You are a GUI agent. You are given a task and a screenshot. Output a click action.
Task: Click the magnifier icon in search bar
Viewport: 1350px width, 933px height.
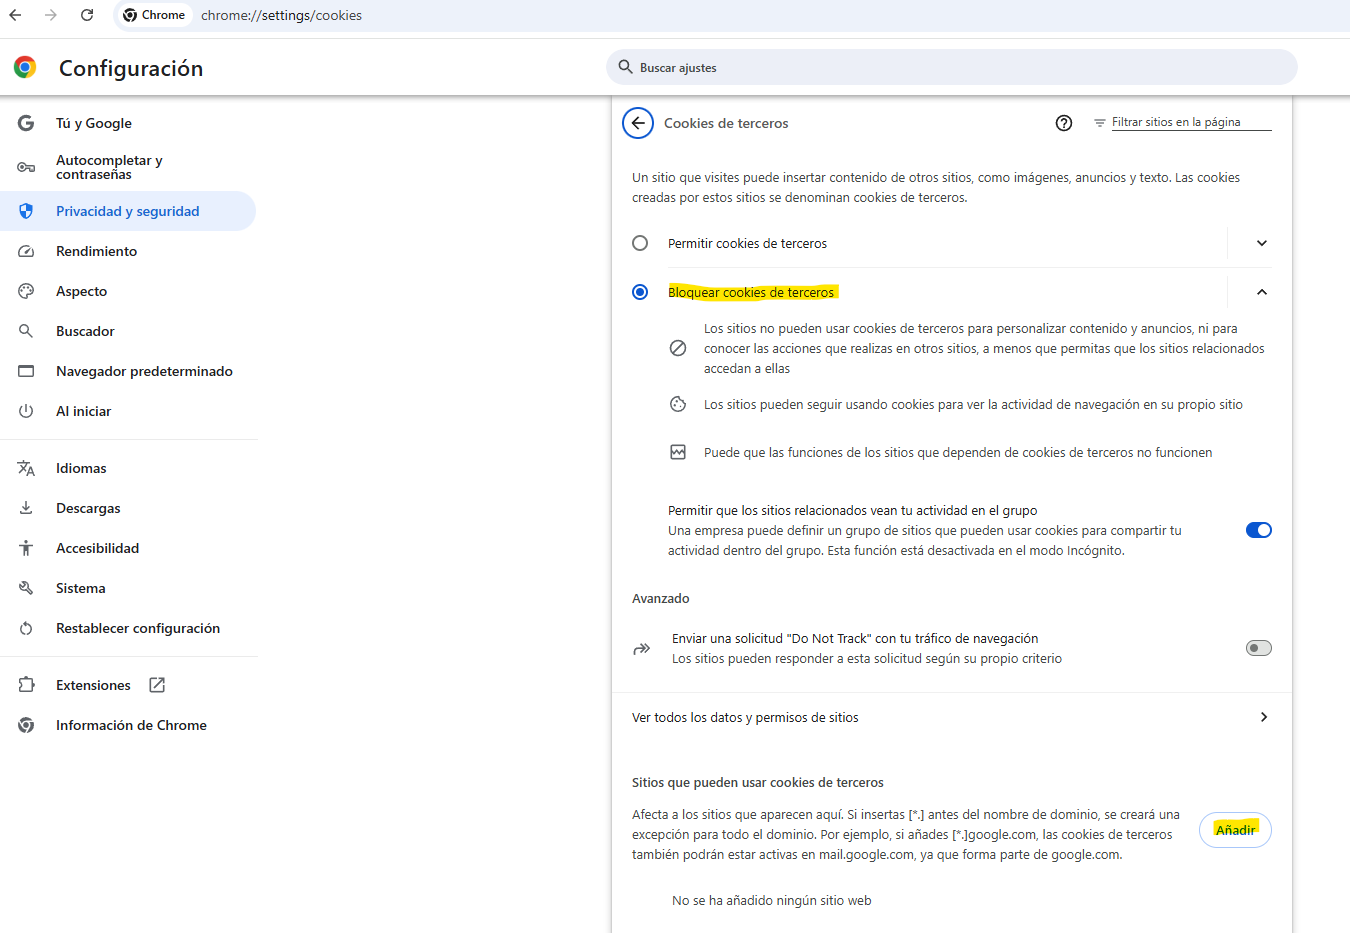[x=625, y=67]
